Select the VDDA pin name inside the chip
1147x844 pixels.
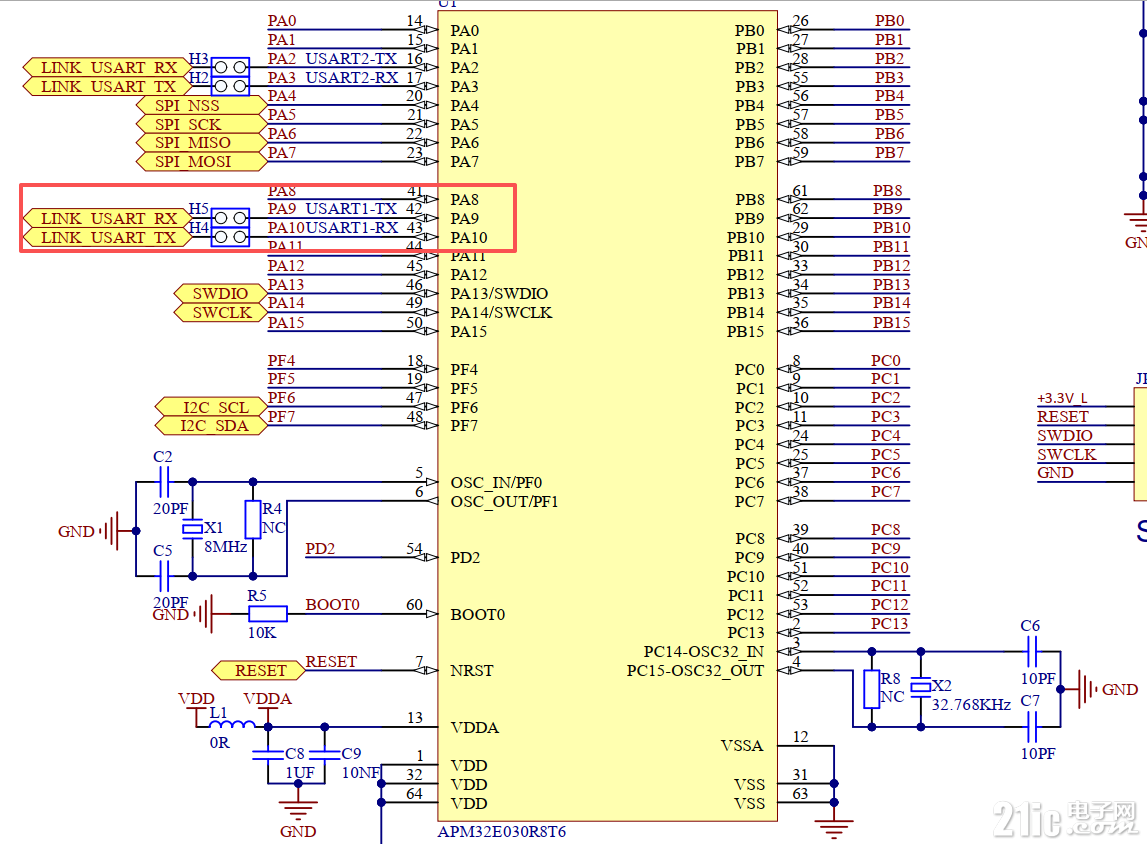point(475,728)
